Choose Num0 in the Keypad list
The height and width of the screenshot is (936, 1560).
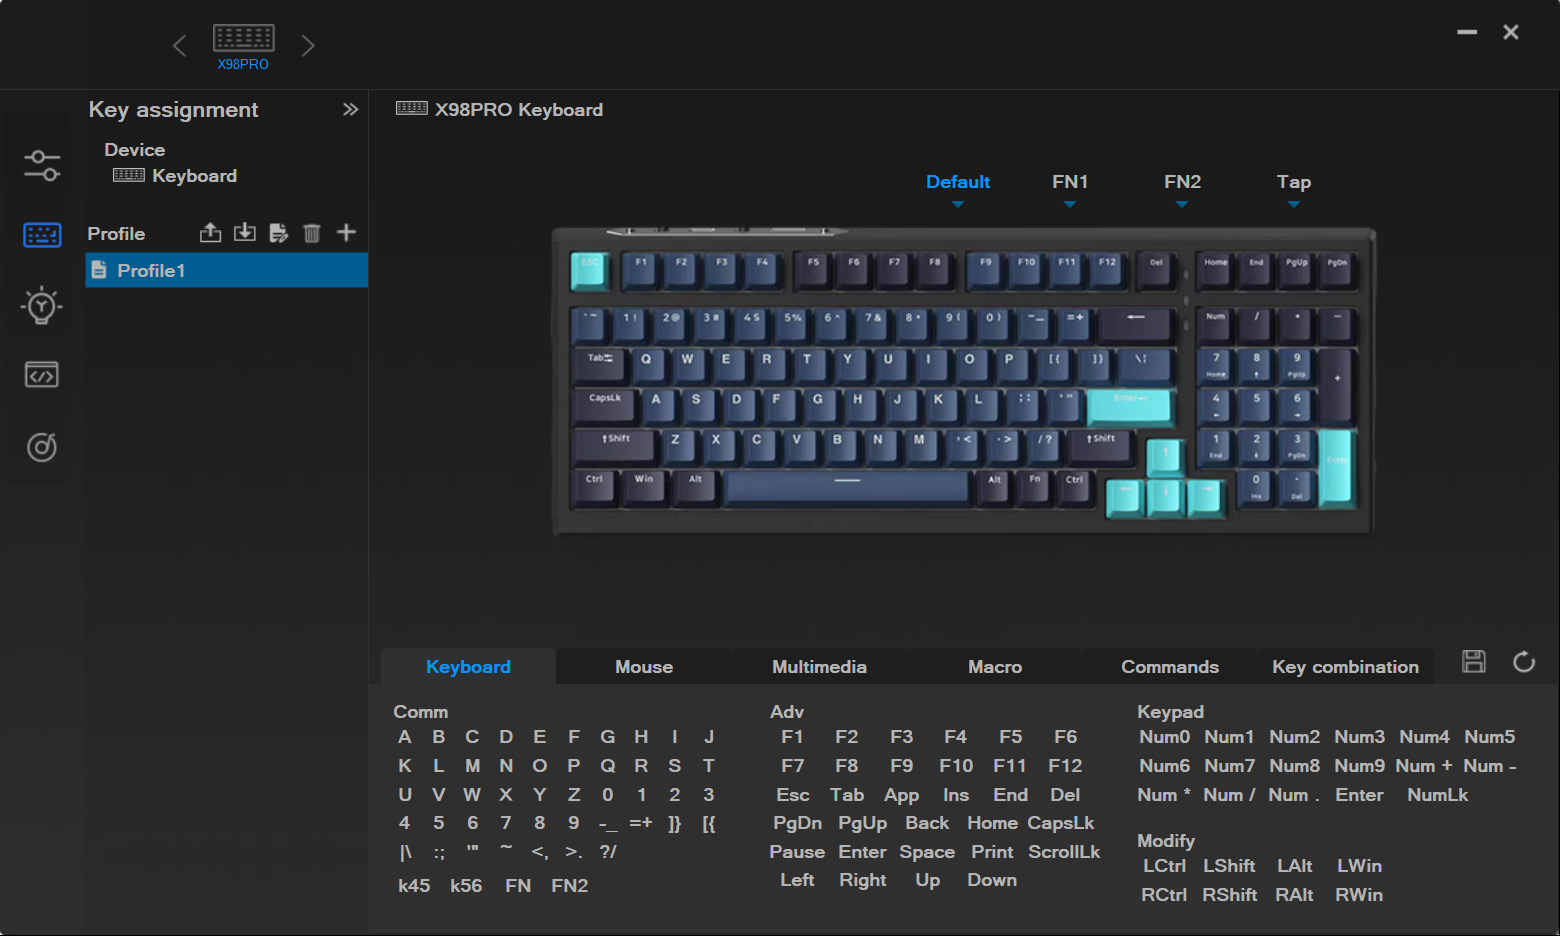coord(1165,737)
